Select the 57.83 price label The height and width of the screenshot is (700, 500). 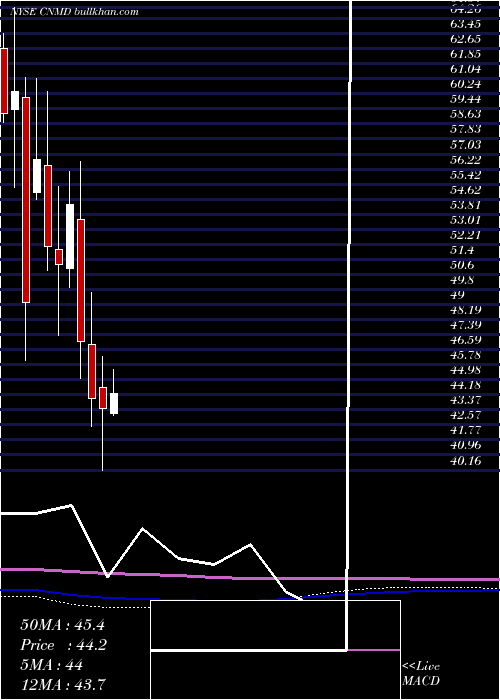point(466,129)
